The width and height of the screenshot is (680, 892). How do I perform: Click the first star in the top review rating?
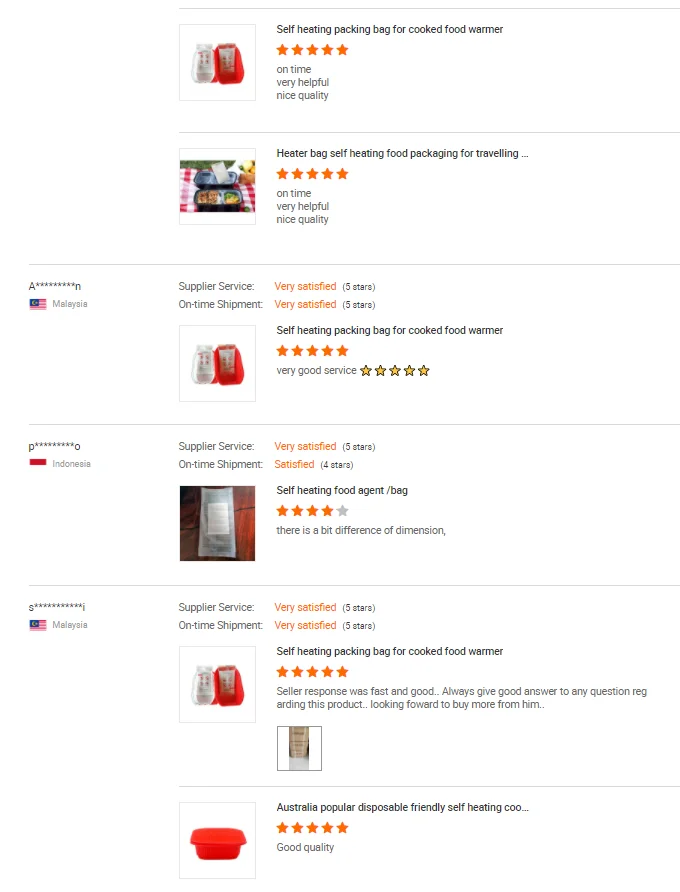point(282,48)
